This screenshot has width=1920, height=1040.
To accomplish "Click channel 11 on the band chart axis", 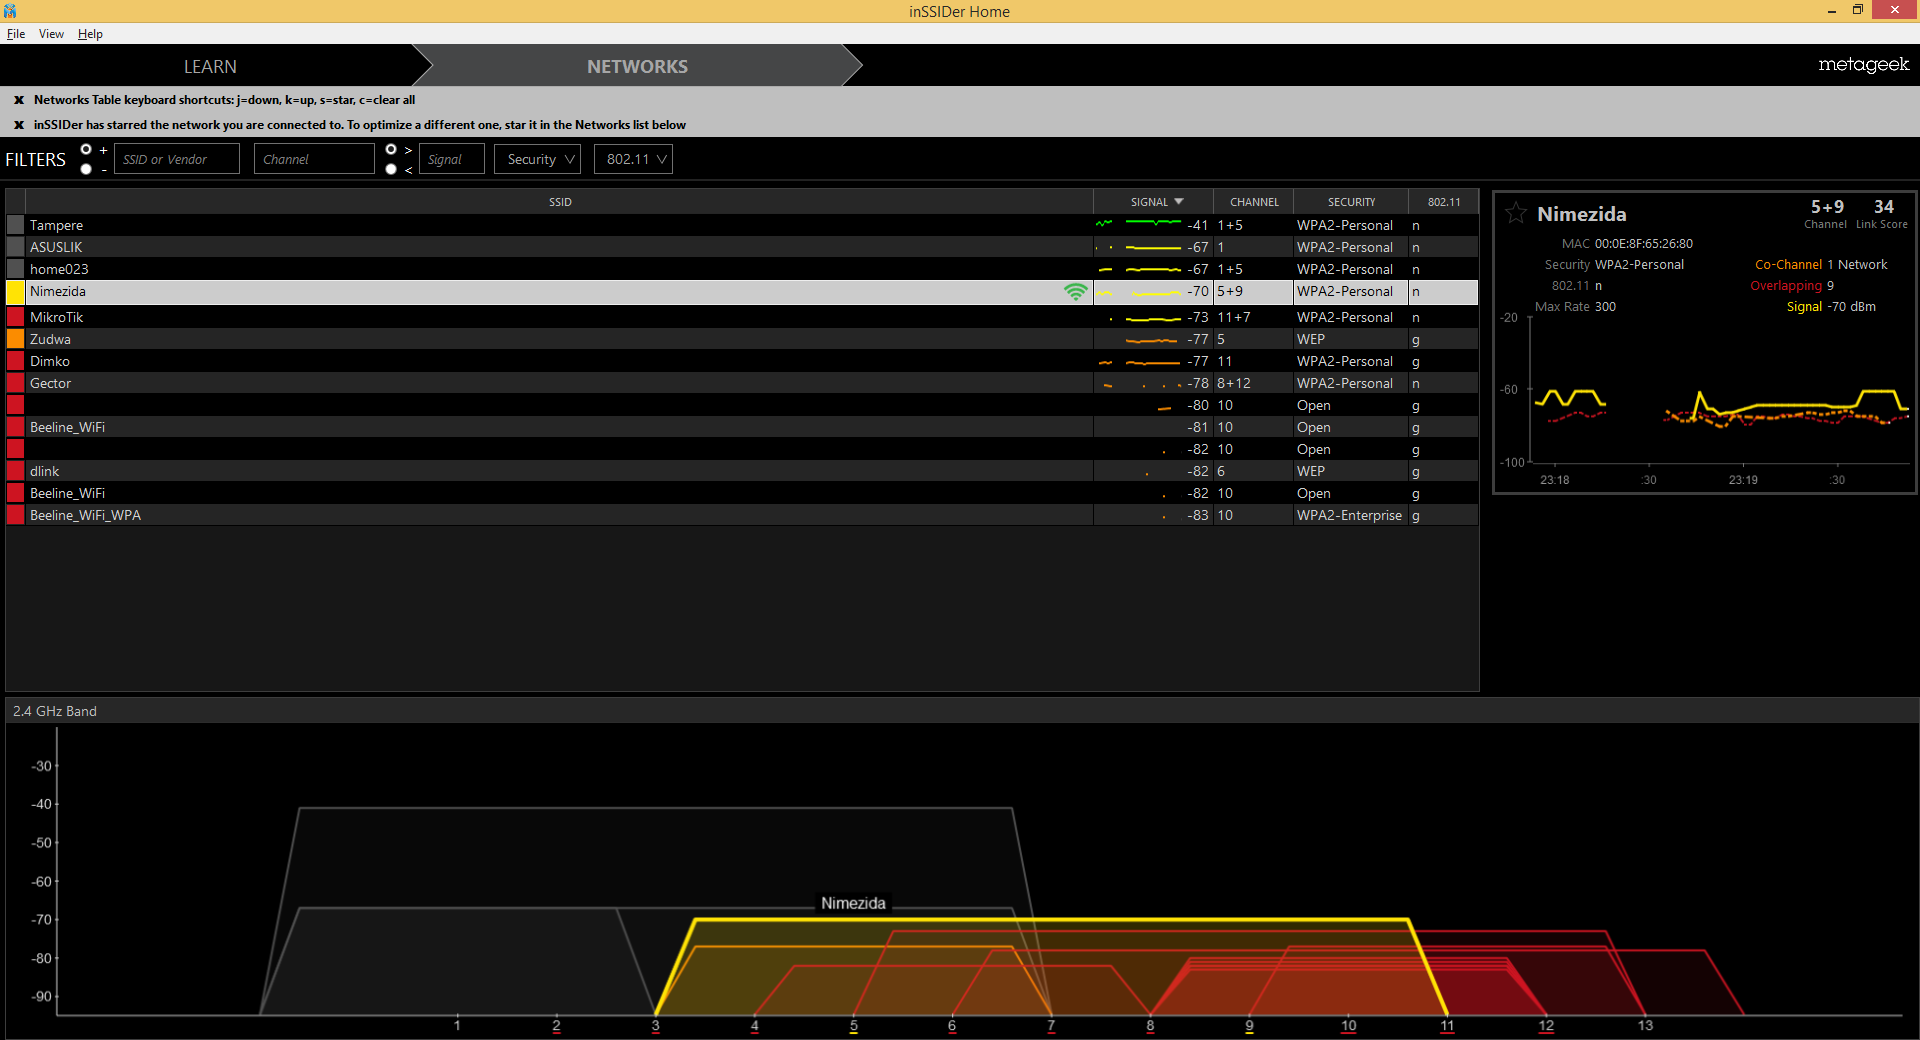I will [1447, 1026].
